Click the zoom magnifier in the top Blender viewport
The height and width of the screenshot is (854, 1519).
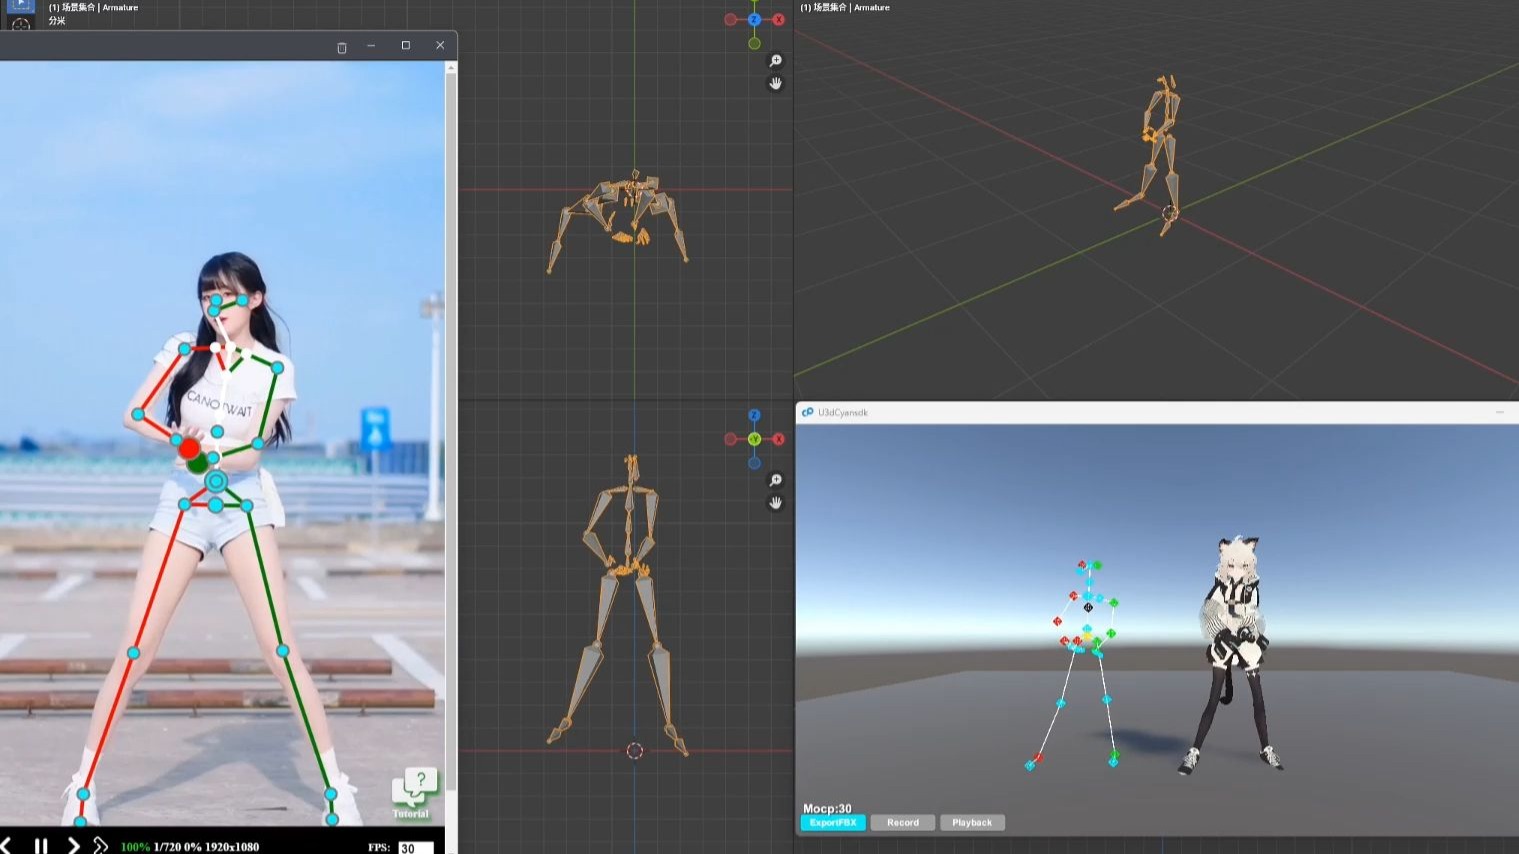775,61
